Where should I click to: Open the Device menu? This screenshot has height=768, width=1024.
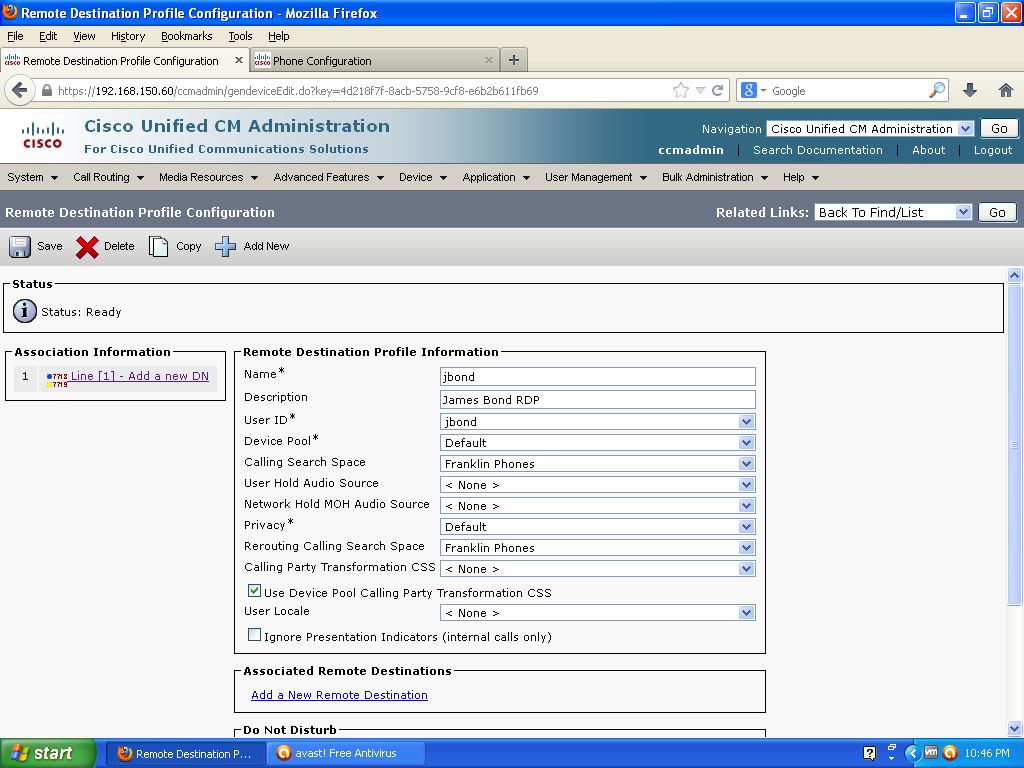(x=423, y=177)
